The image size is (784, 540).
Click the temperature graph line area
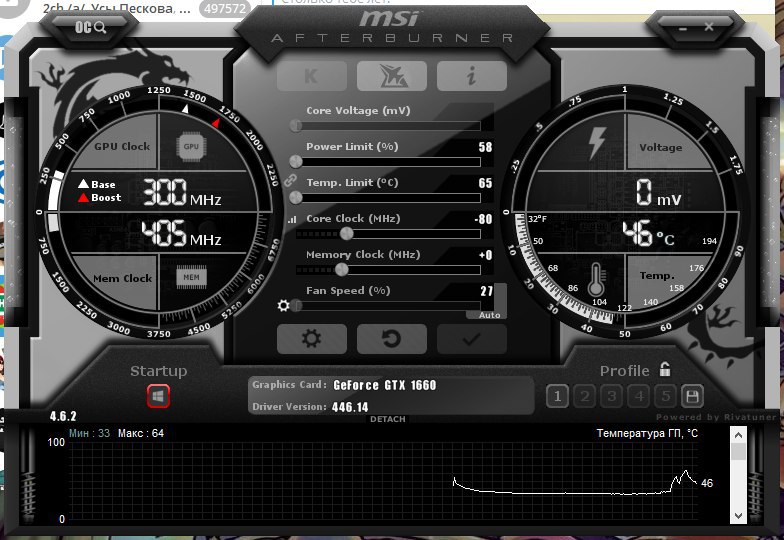tap(382, 480)
